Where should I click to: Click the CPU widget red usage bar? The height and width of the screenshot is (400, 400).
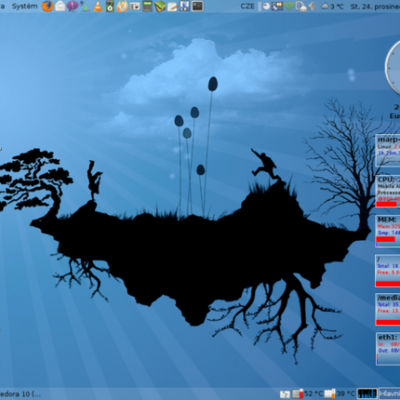[x=387, y=204]
